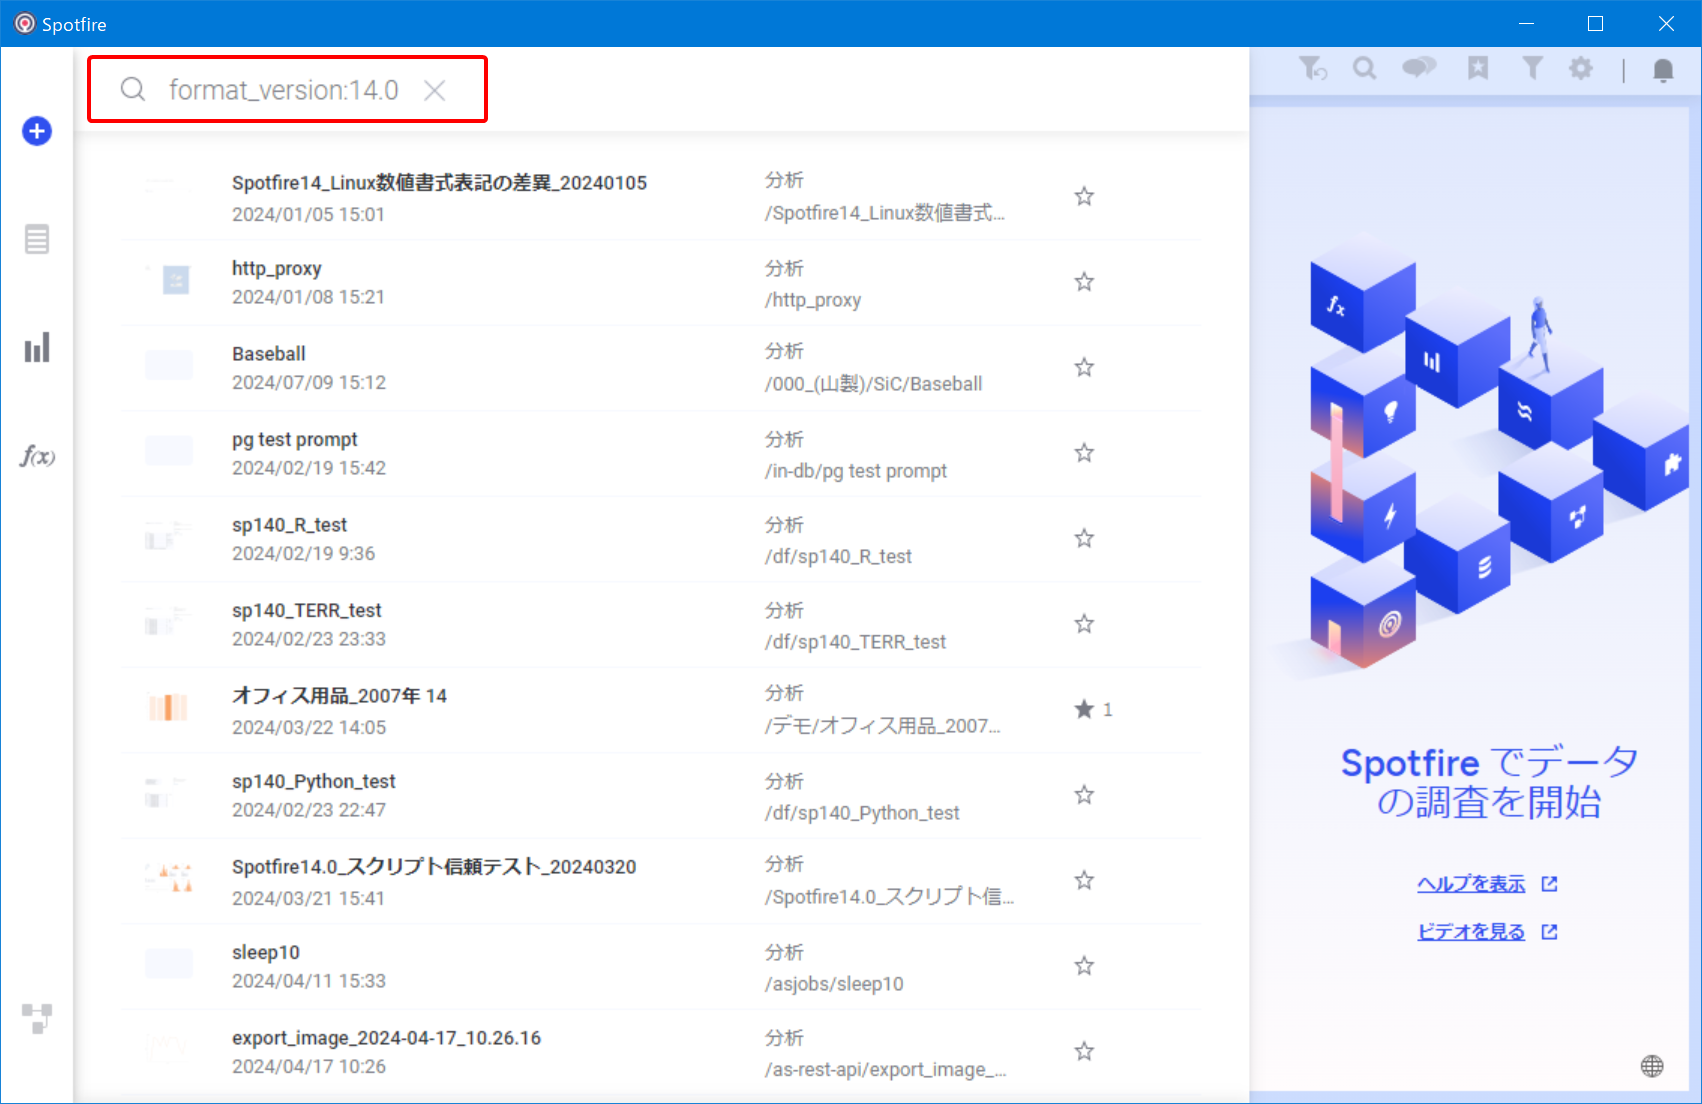This screenshot has height=1104, width=1702.
Task: Click the globe language icon
Action: [x=1652, y=1066]
